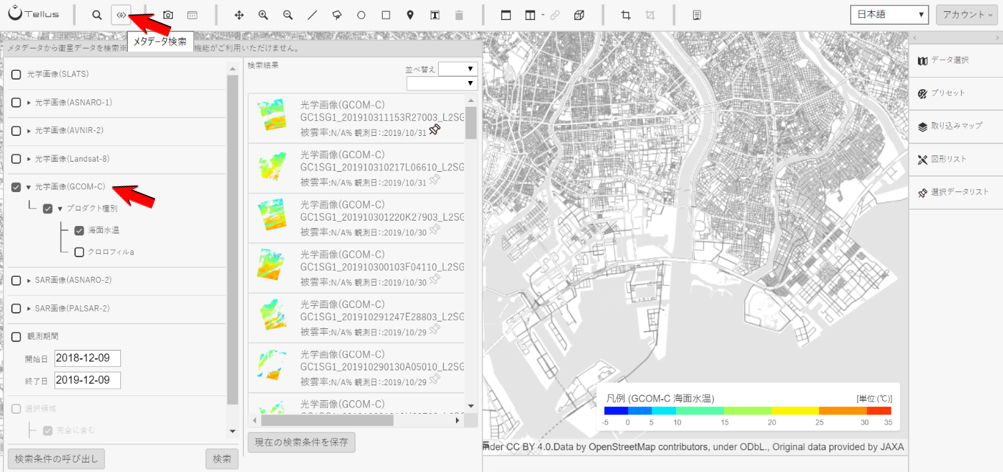Check the SAR画像(ASNARO-2) checkbox
Image resolution: width=1003 pixels, height=472 pixels.
[x=17, y=280]
